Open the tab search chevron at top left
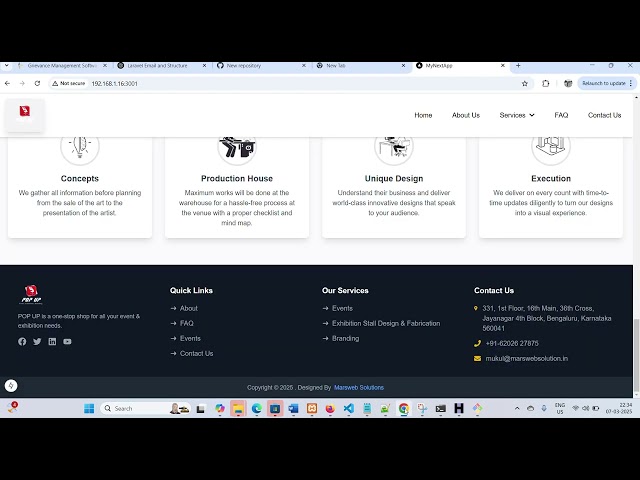The image size is (640, 480). pyautogui.click(x=7, y=65)
